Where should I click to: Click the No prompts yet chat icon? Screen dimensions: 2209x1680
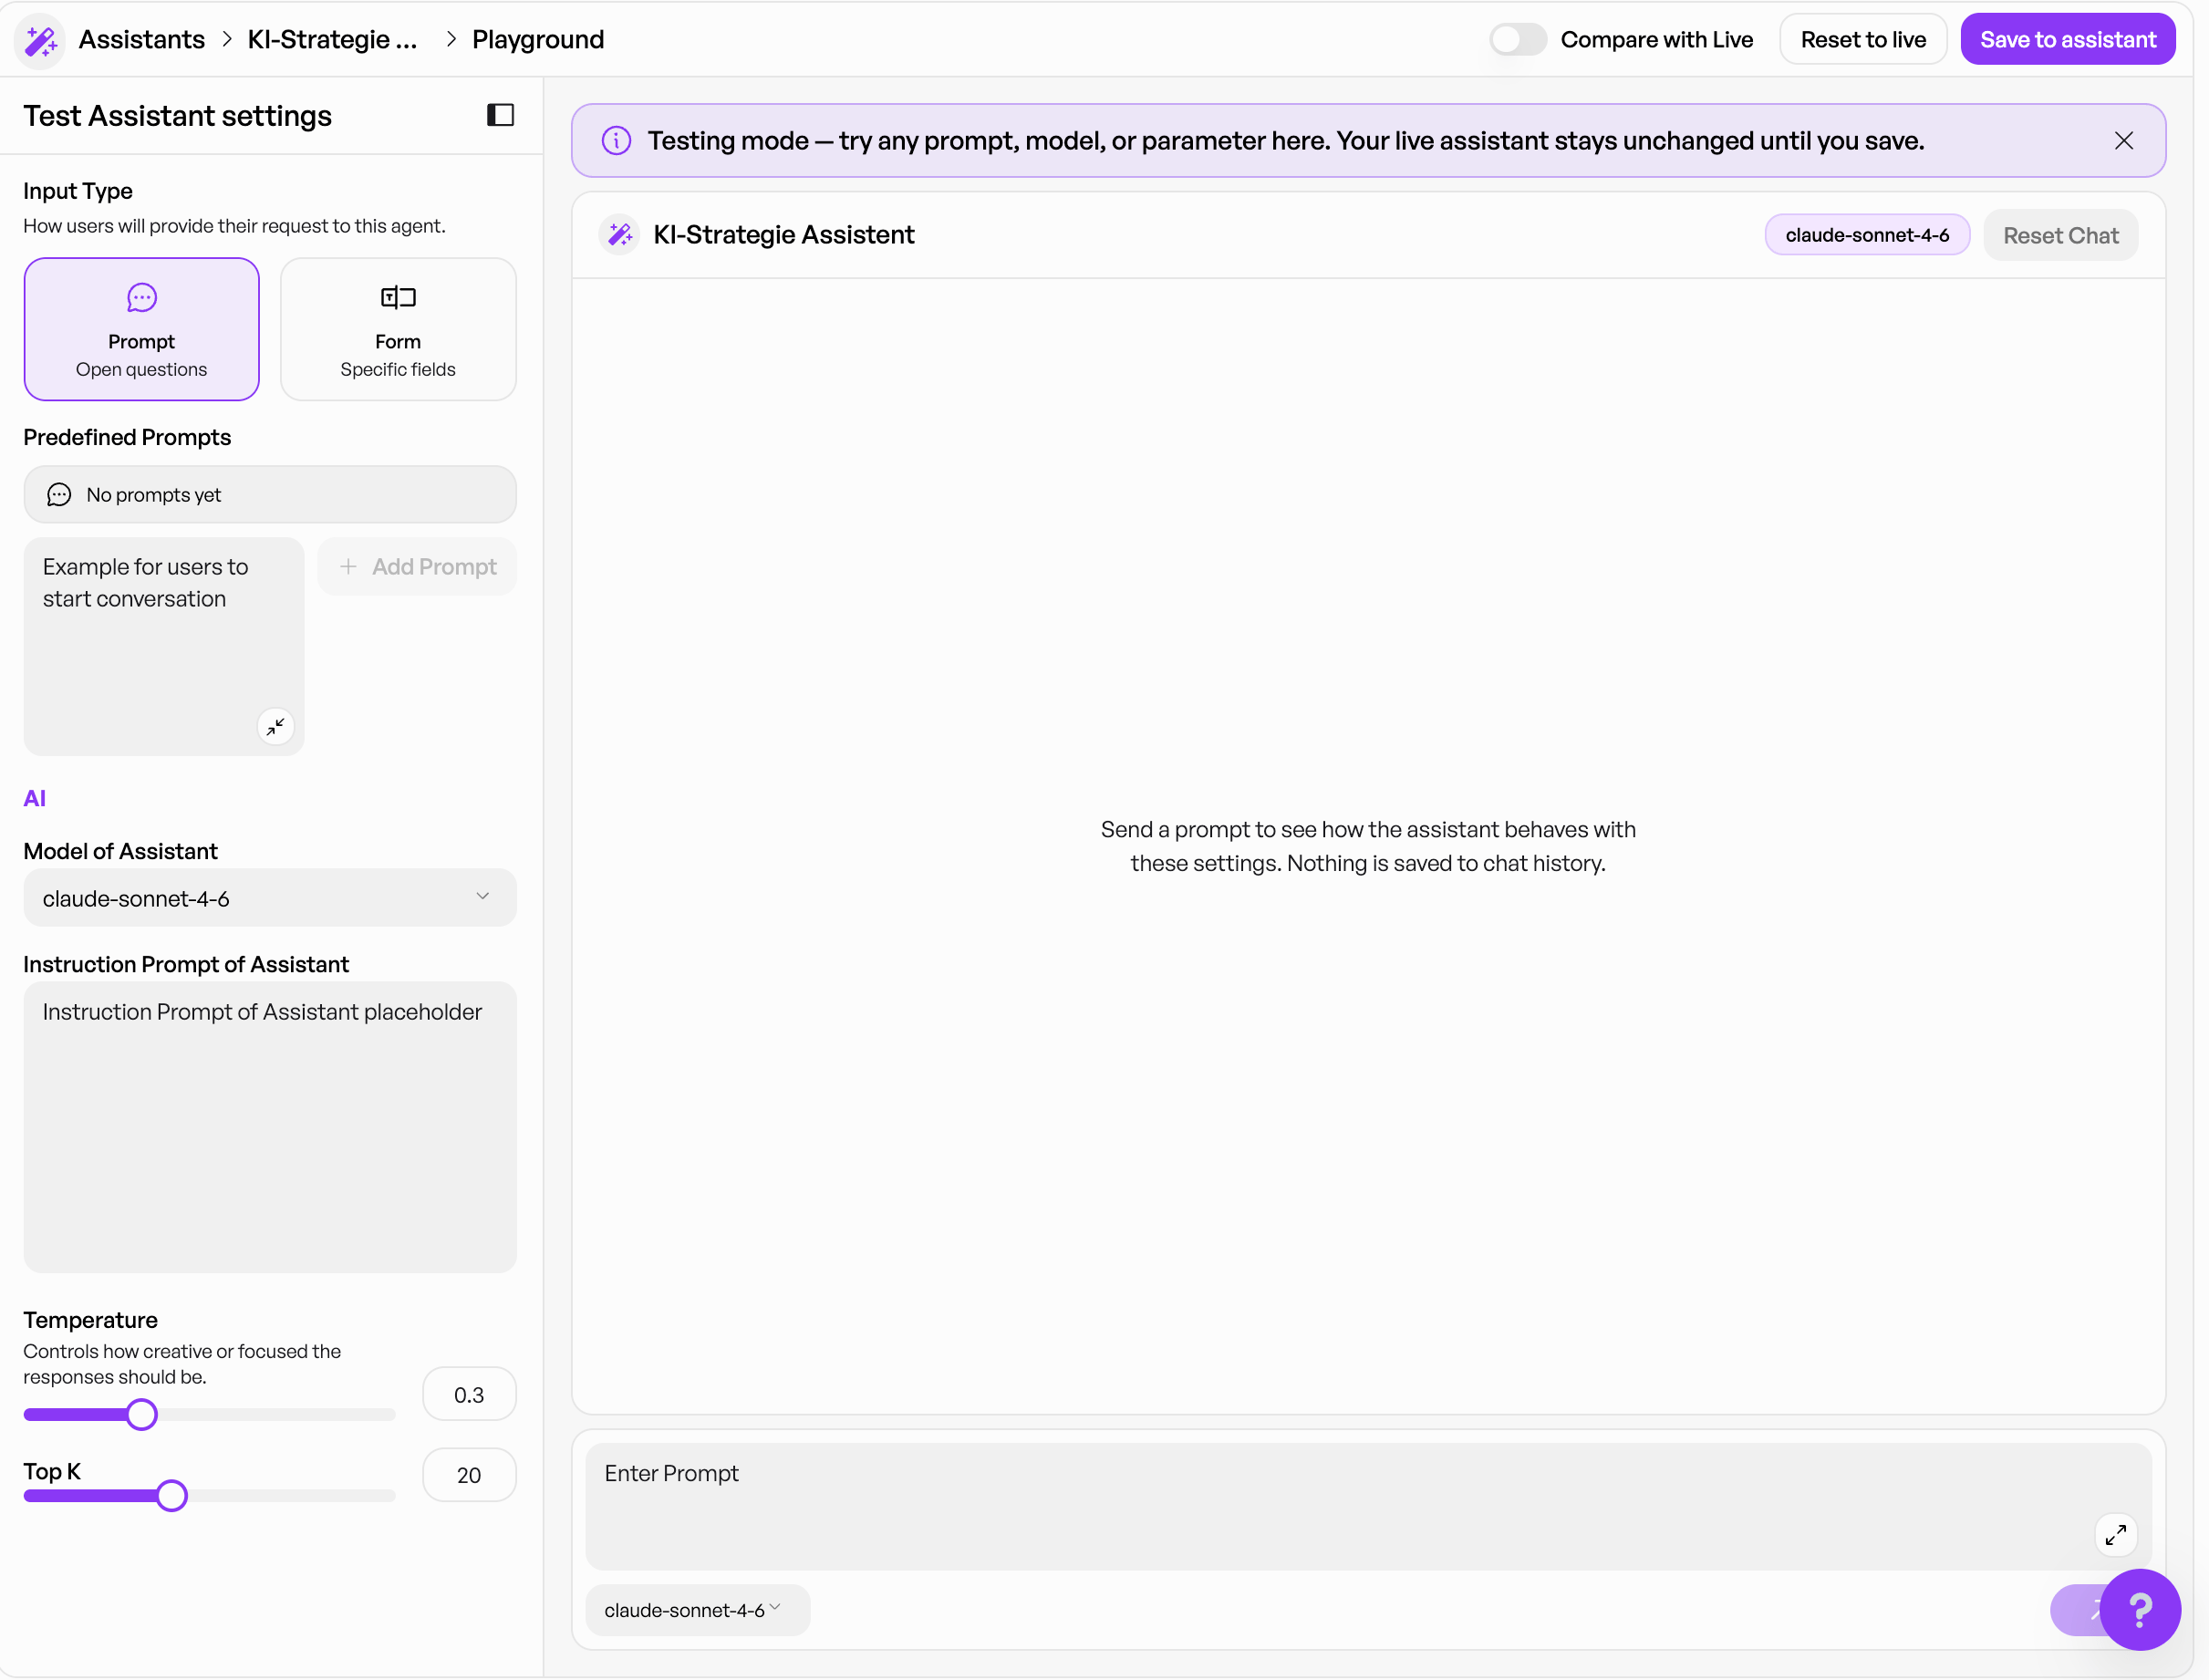tap(59, 495)
